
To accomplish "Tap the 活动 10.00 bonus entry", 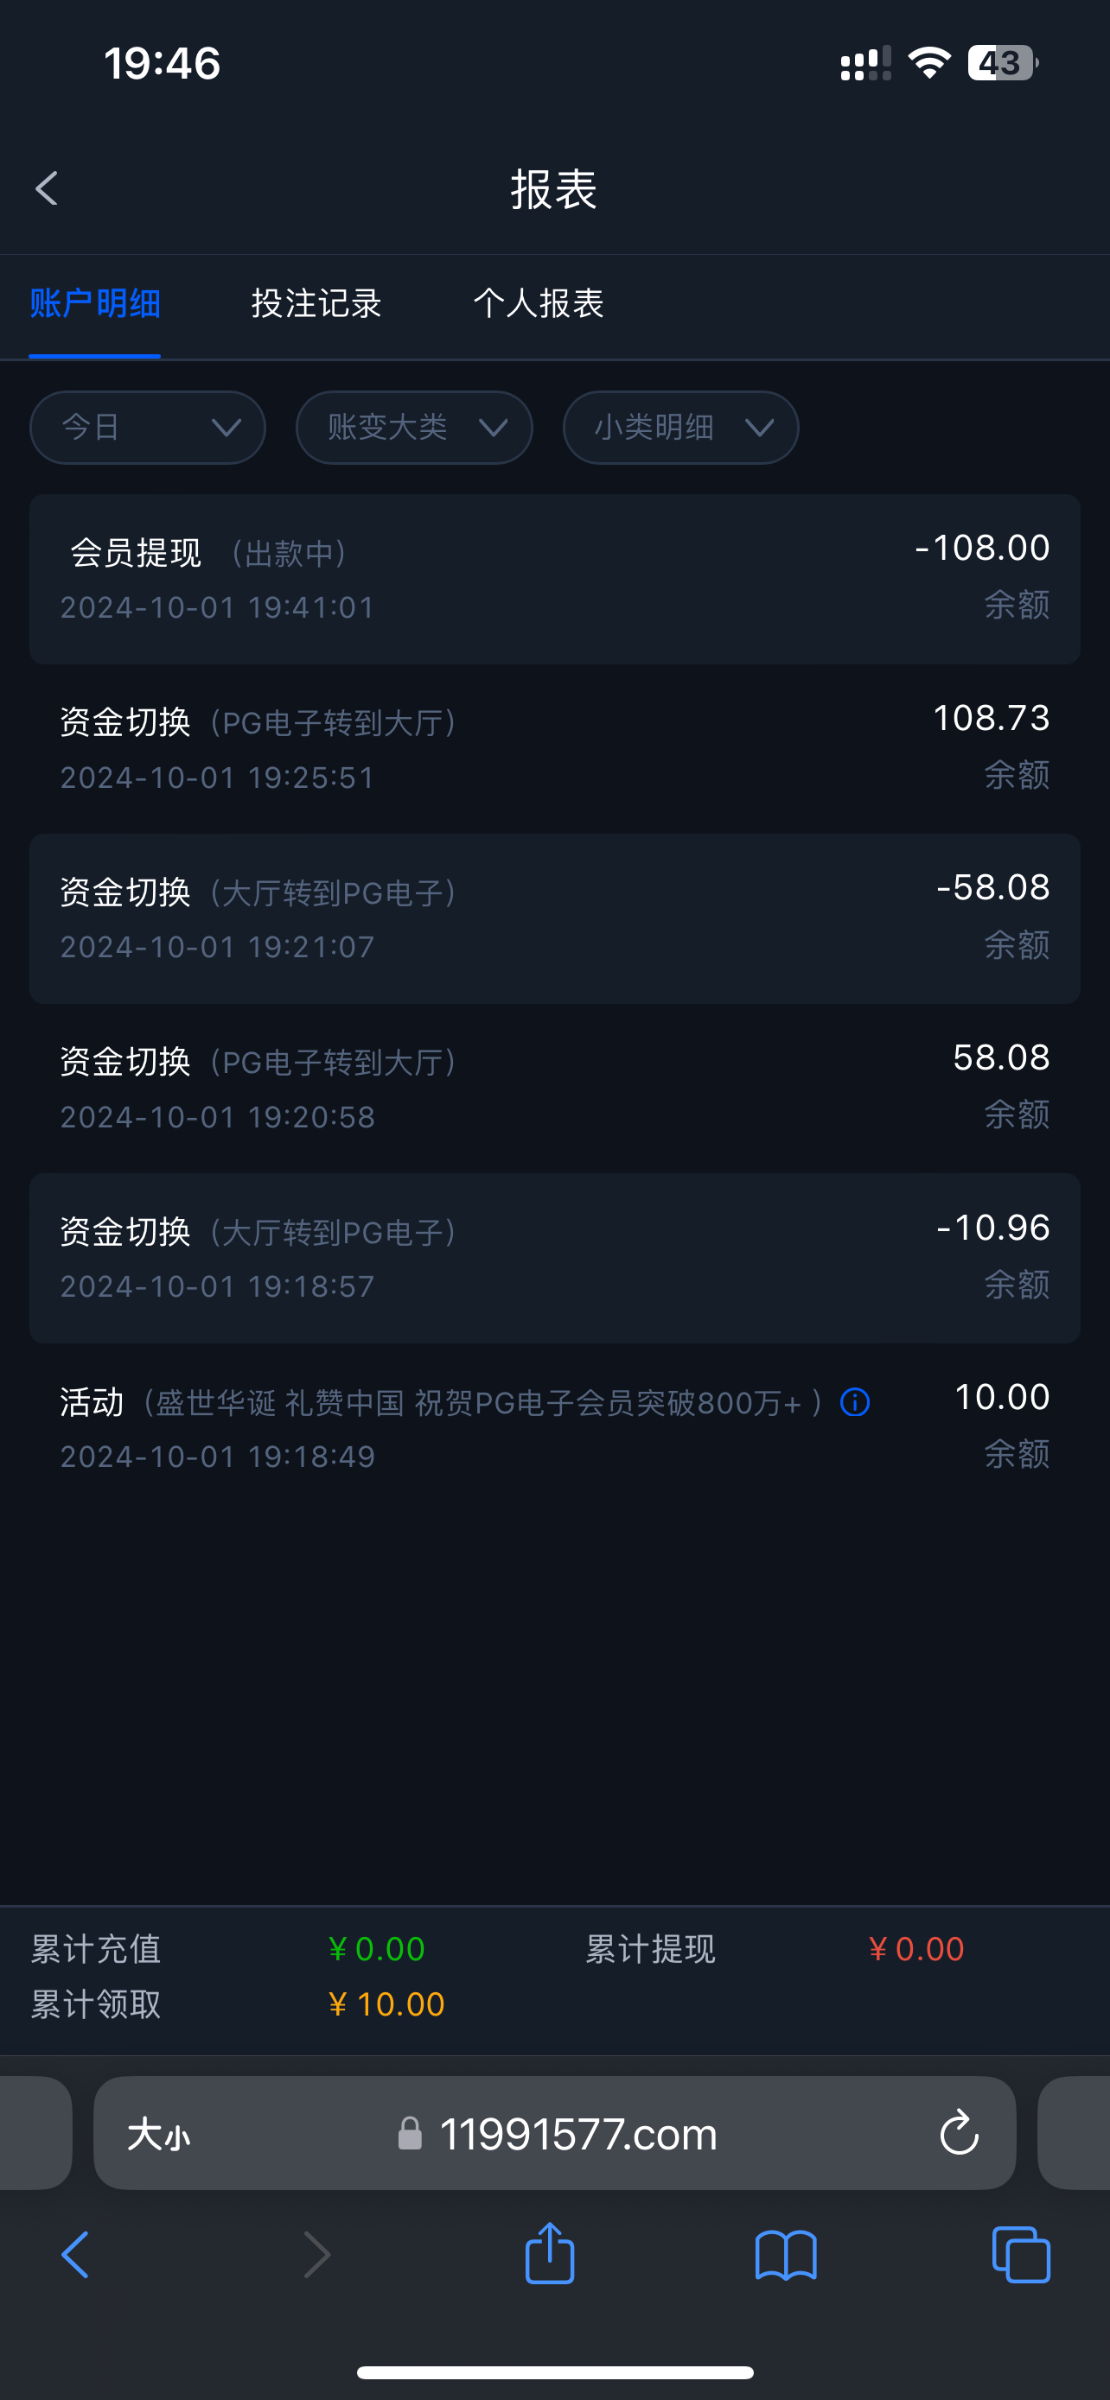I will [x=555, y=1427].
